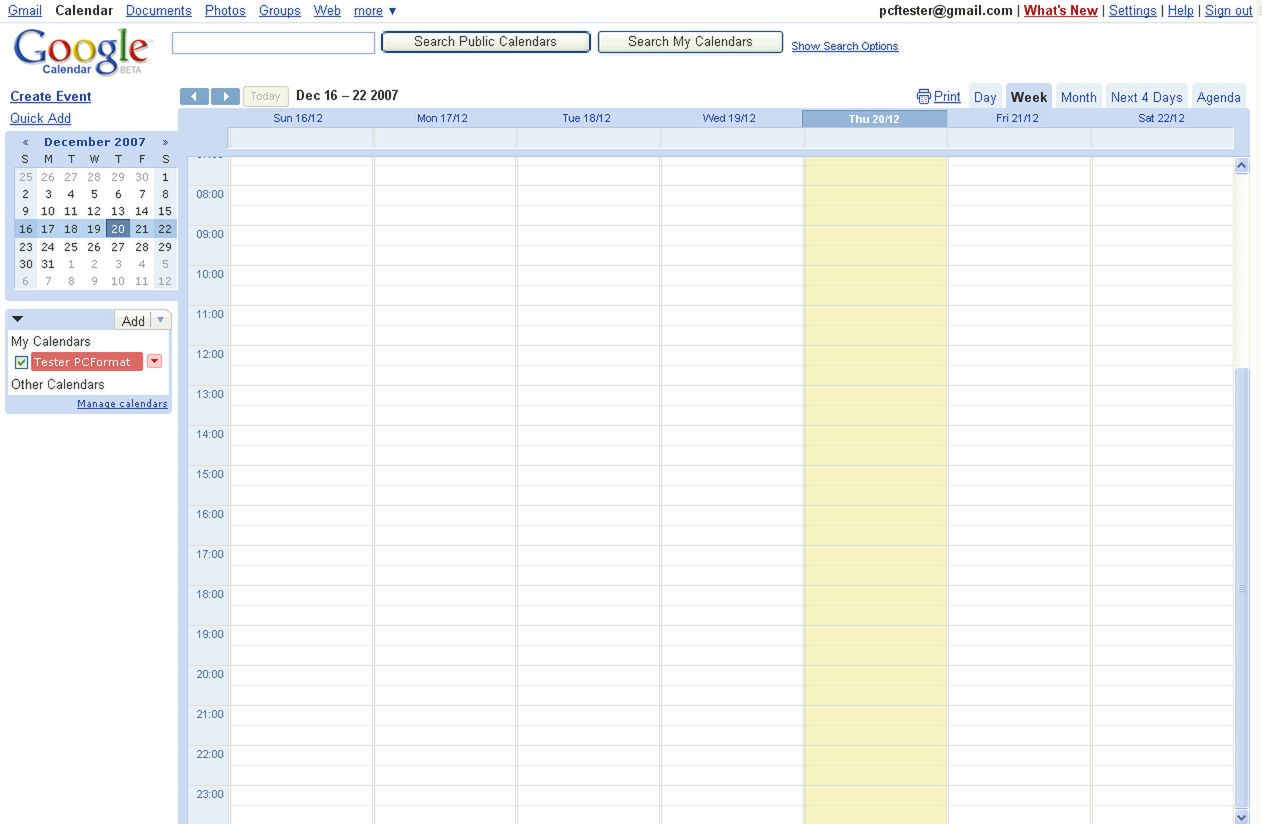Open Documents from top navigation

159,11
